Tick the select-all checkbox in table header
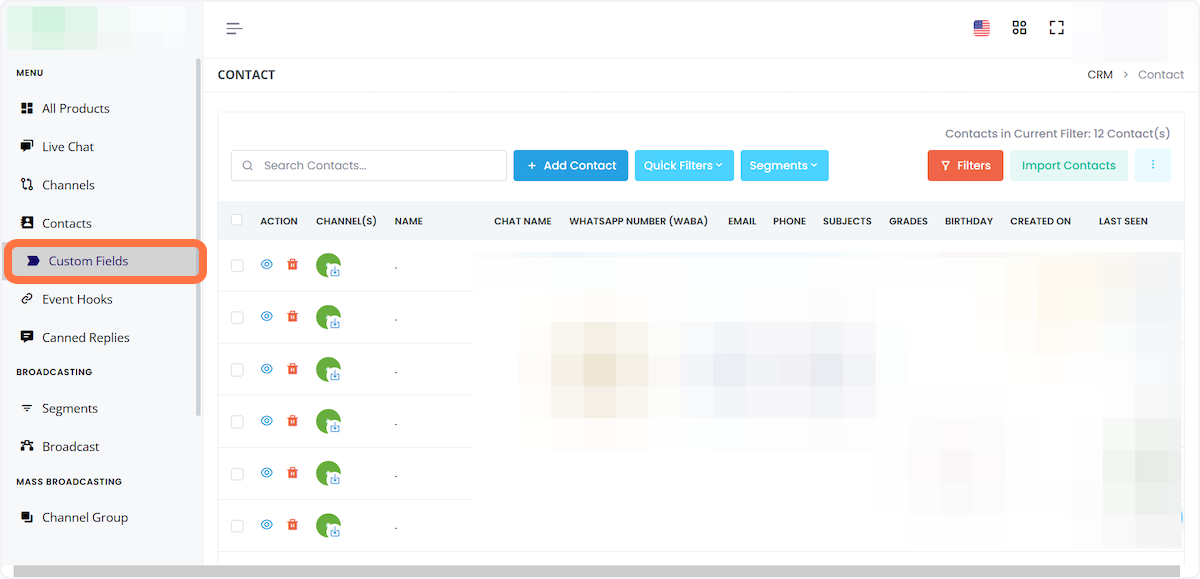The width and height of the screenshot is (1200, 579). coord(237,220)
